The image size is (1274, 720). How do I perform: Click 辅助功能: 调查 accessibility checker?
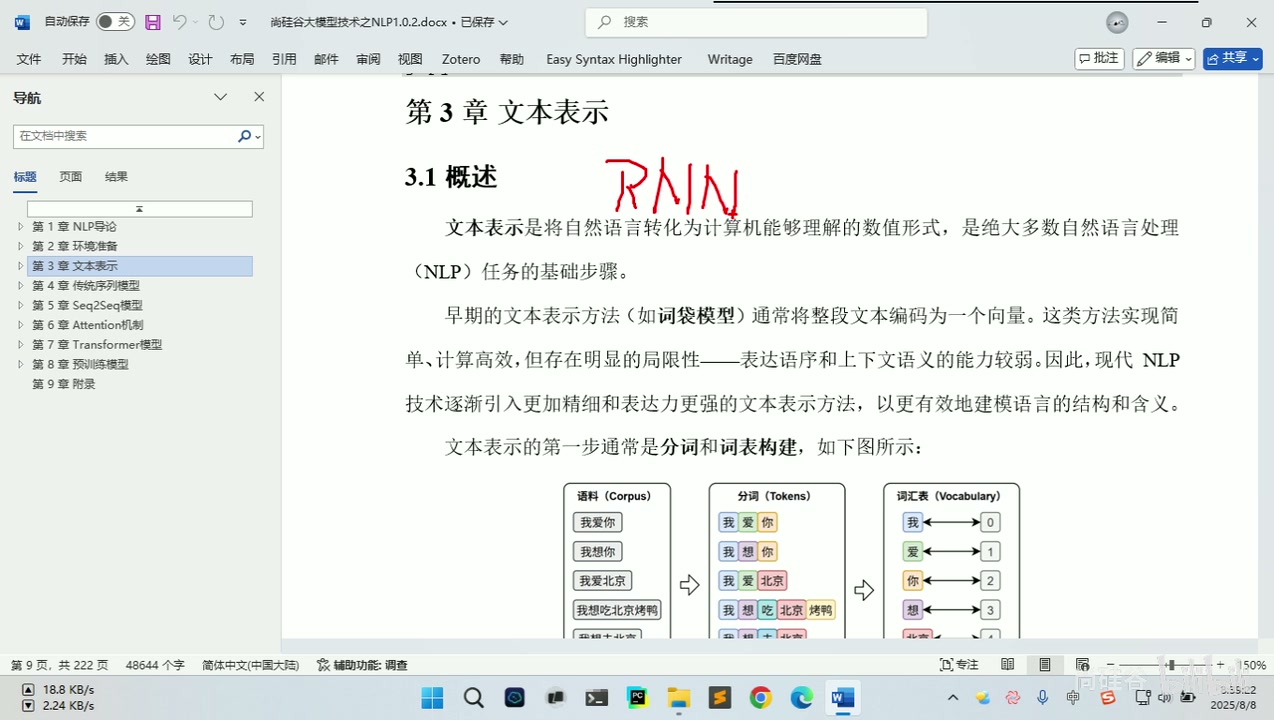pyautogui.click(x=362, y=665)
